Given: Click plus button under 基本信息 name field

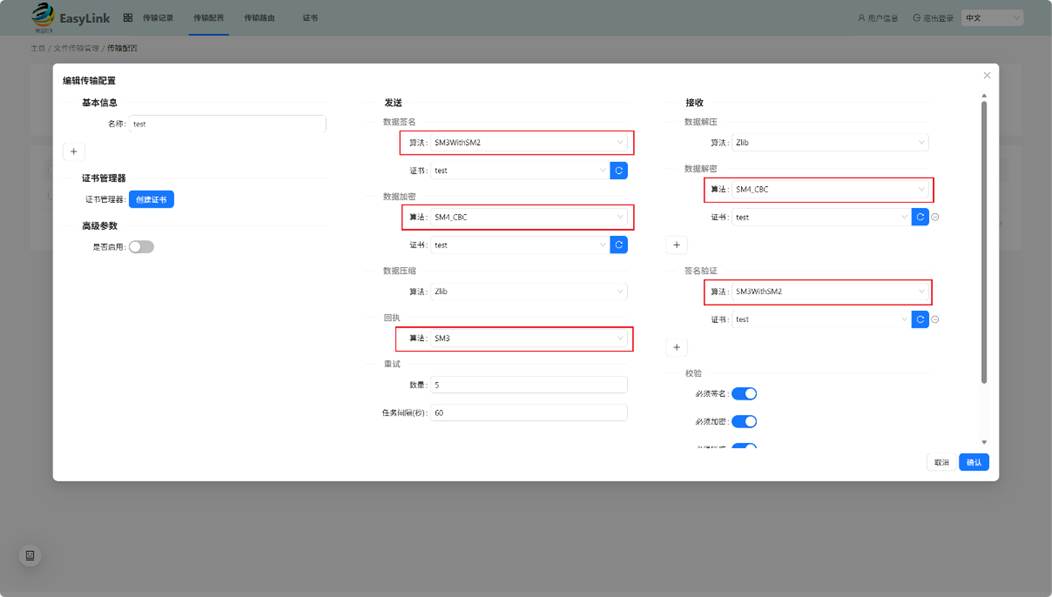Looking at the screenshot, I should click(73, 151).
